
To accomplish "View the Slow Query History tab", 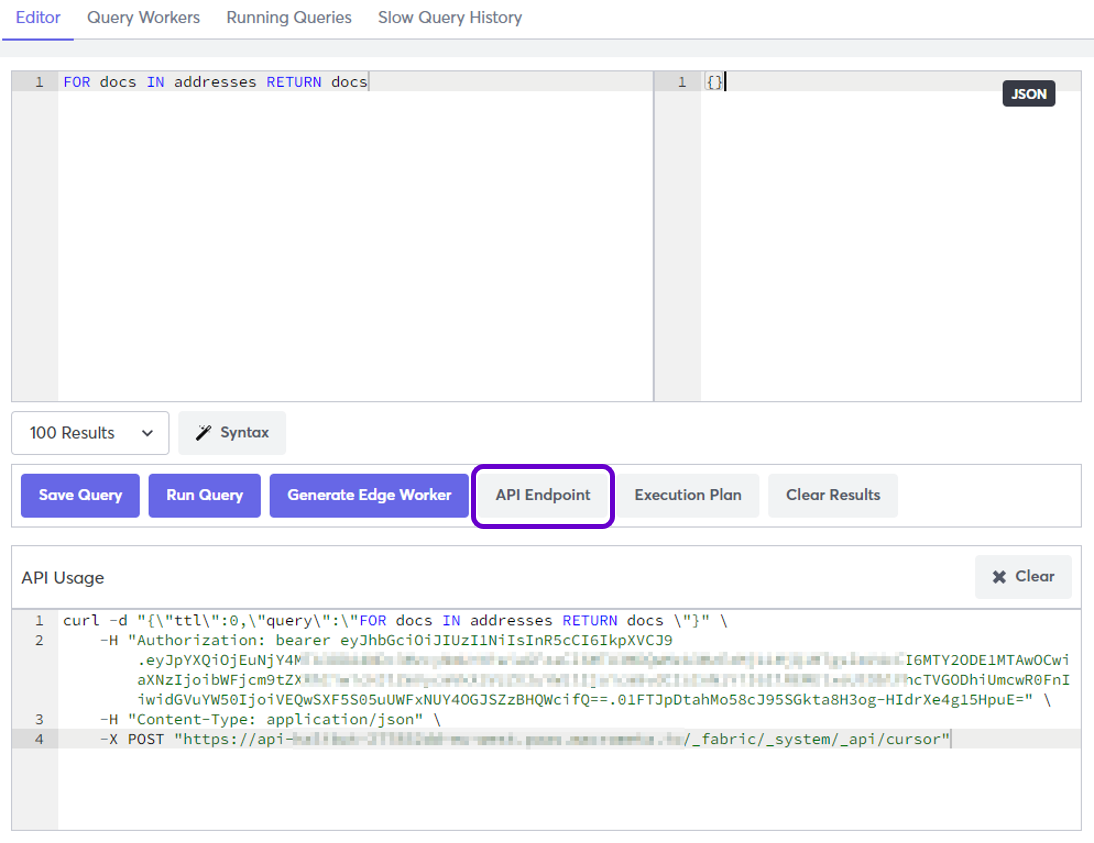I will pyautogui.click(x=450, y=17).
